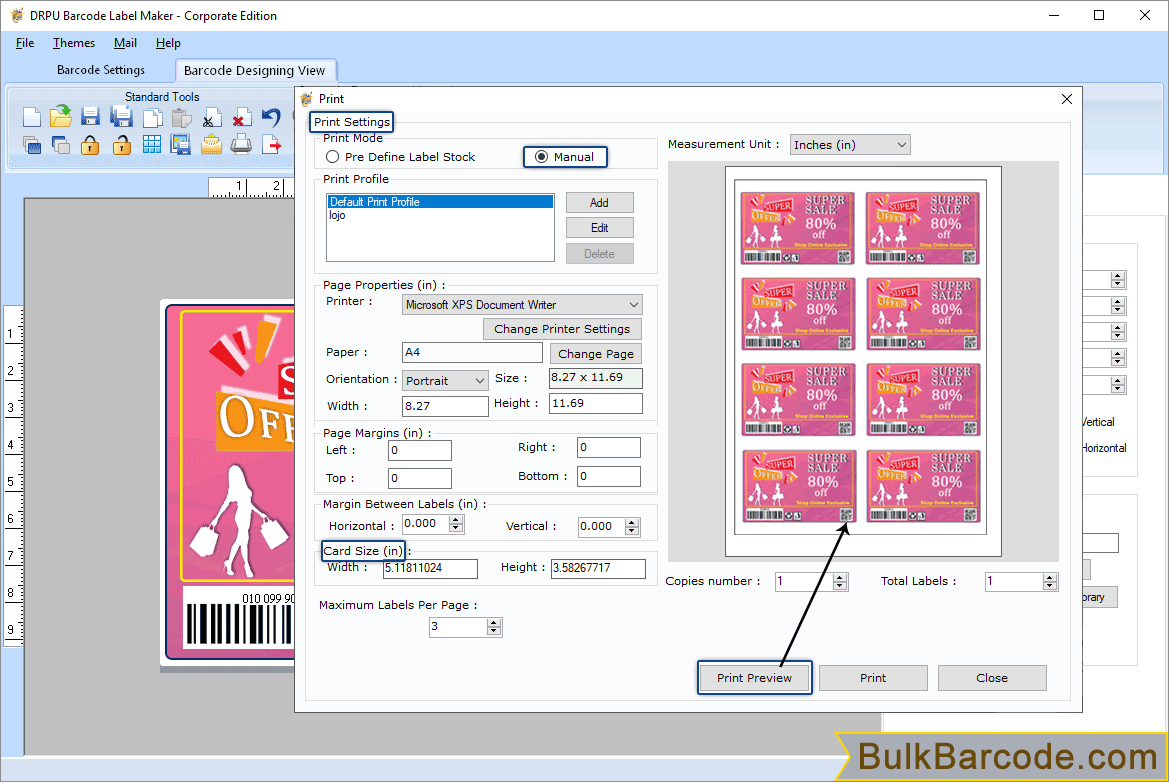
Task: Click the Change Page button
Action: click(x=596, y=353)
